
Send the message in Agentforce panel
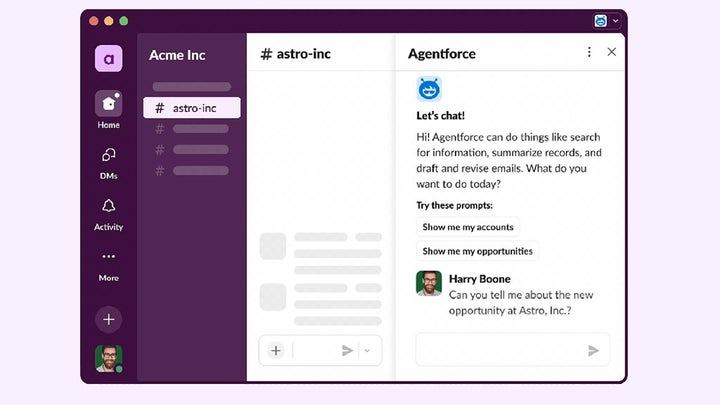[593, 350]
